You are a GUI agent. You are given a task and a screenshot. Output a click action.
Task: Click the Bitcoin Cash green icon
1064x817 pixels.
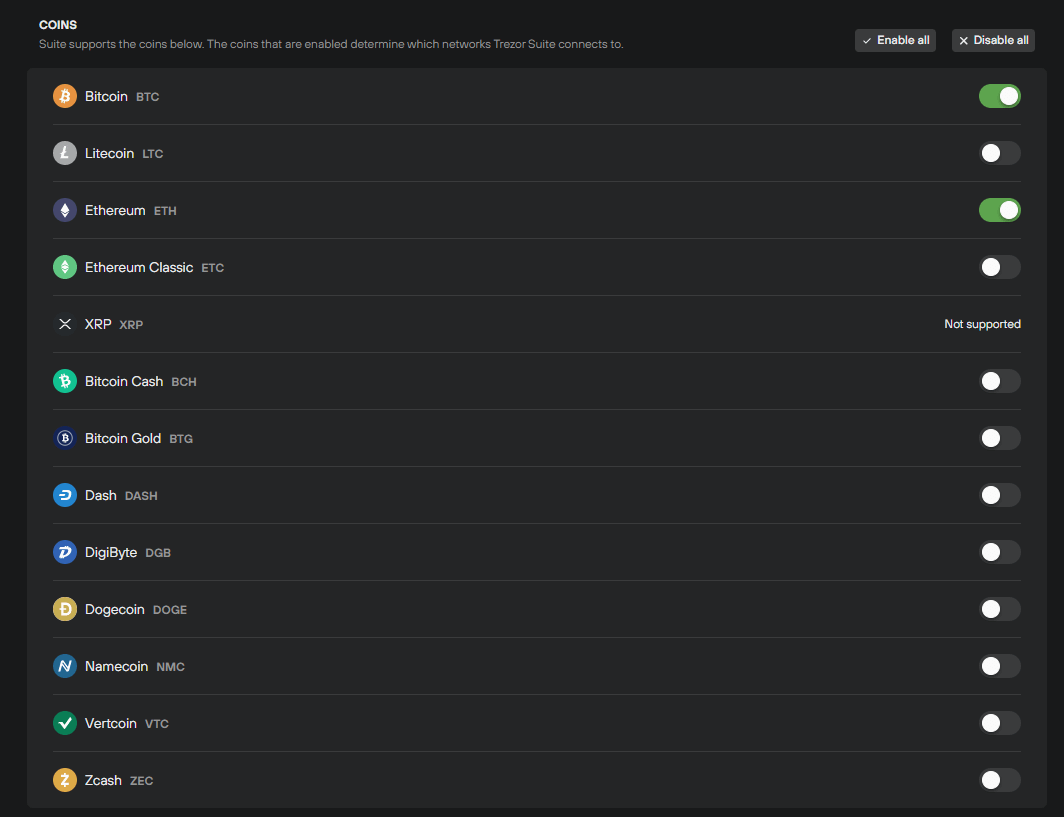64,381
